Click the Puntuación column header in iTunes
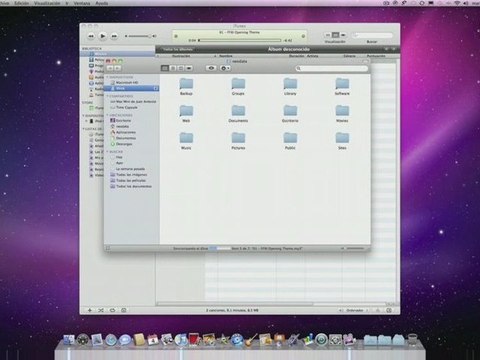This screenshot has width=480, height=360. click(x=376, y=56)
